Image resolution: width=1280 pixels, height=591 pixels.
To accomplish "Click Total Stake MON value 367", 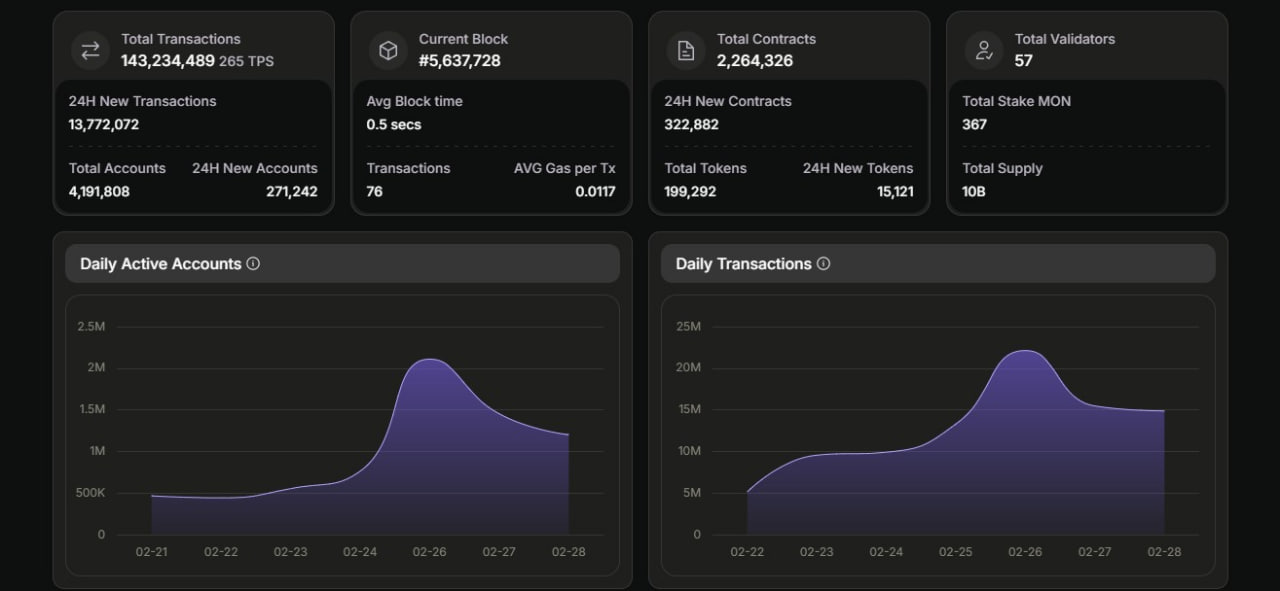I will coord(974,125).
